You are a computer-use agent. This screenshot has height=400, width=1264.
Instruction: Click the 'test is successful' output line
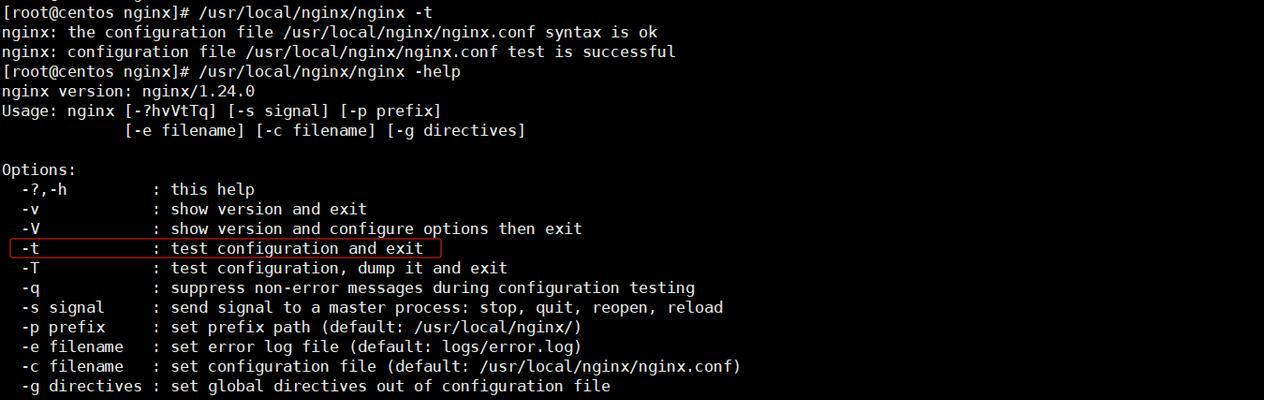pos(338,51)
